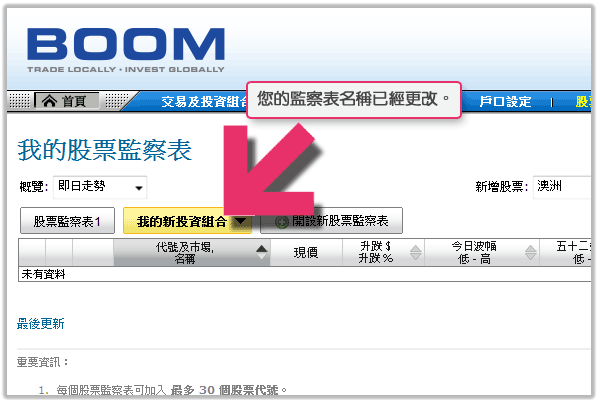Open 戶口設定 menu
This screenshot has width=600, height=400.
click(505, 102)
